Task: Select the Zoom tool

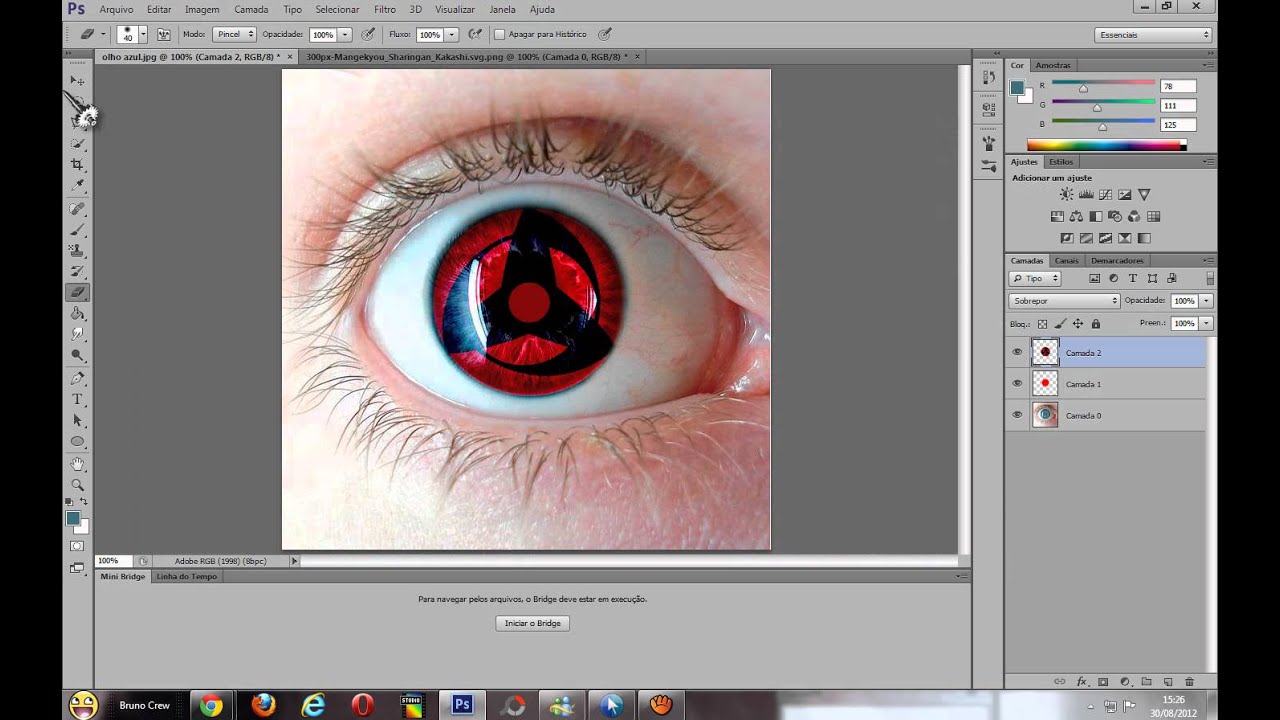Action: click(x=77, y=485)
